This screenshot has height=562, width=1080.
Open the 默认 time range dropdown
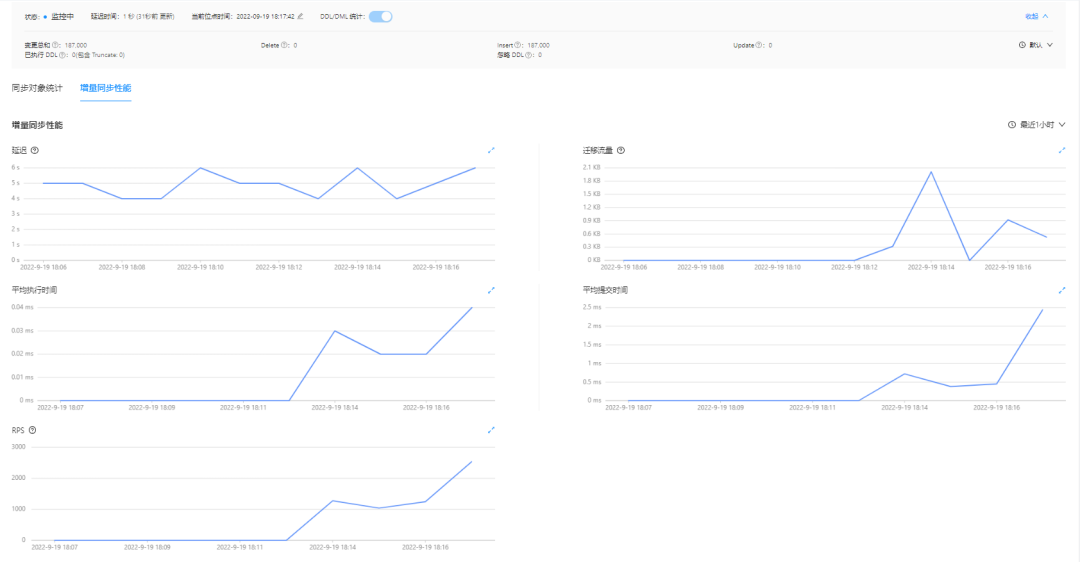(x=1035, y=45)
